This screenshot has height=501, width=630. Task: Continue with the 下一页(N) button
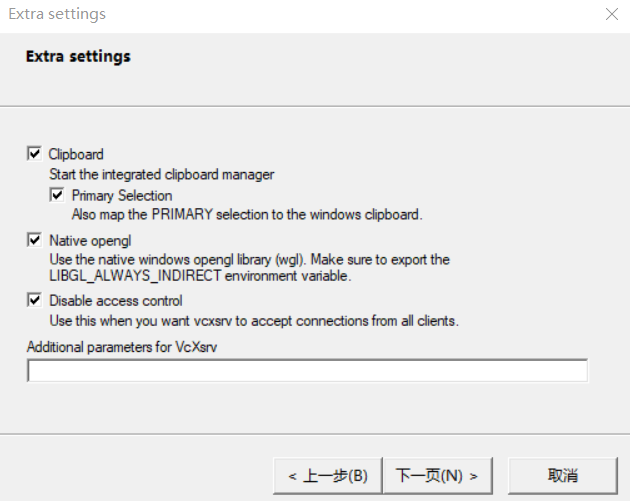(x=438, y=476)
